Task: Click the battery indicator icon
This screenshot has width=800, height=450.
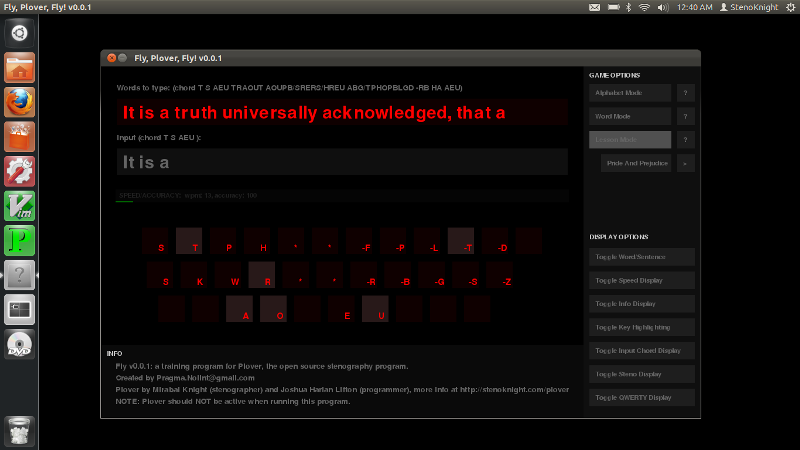Action: pyautogui.click(x=614, y=7)
